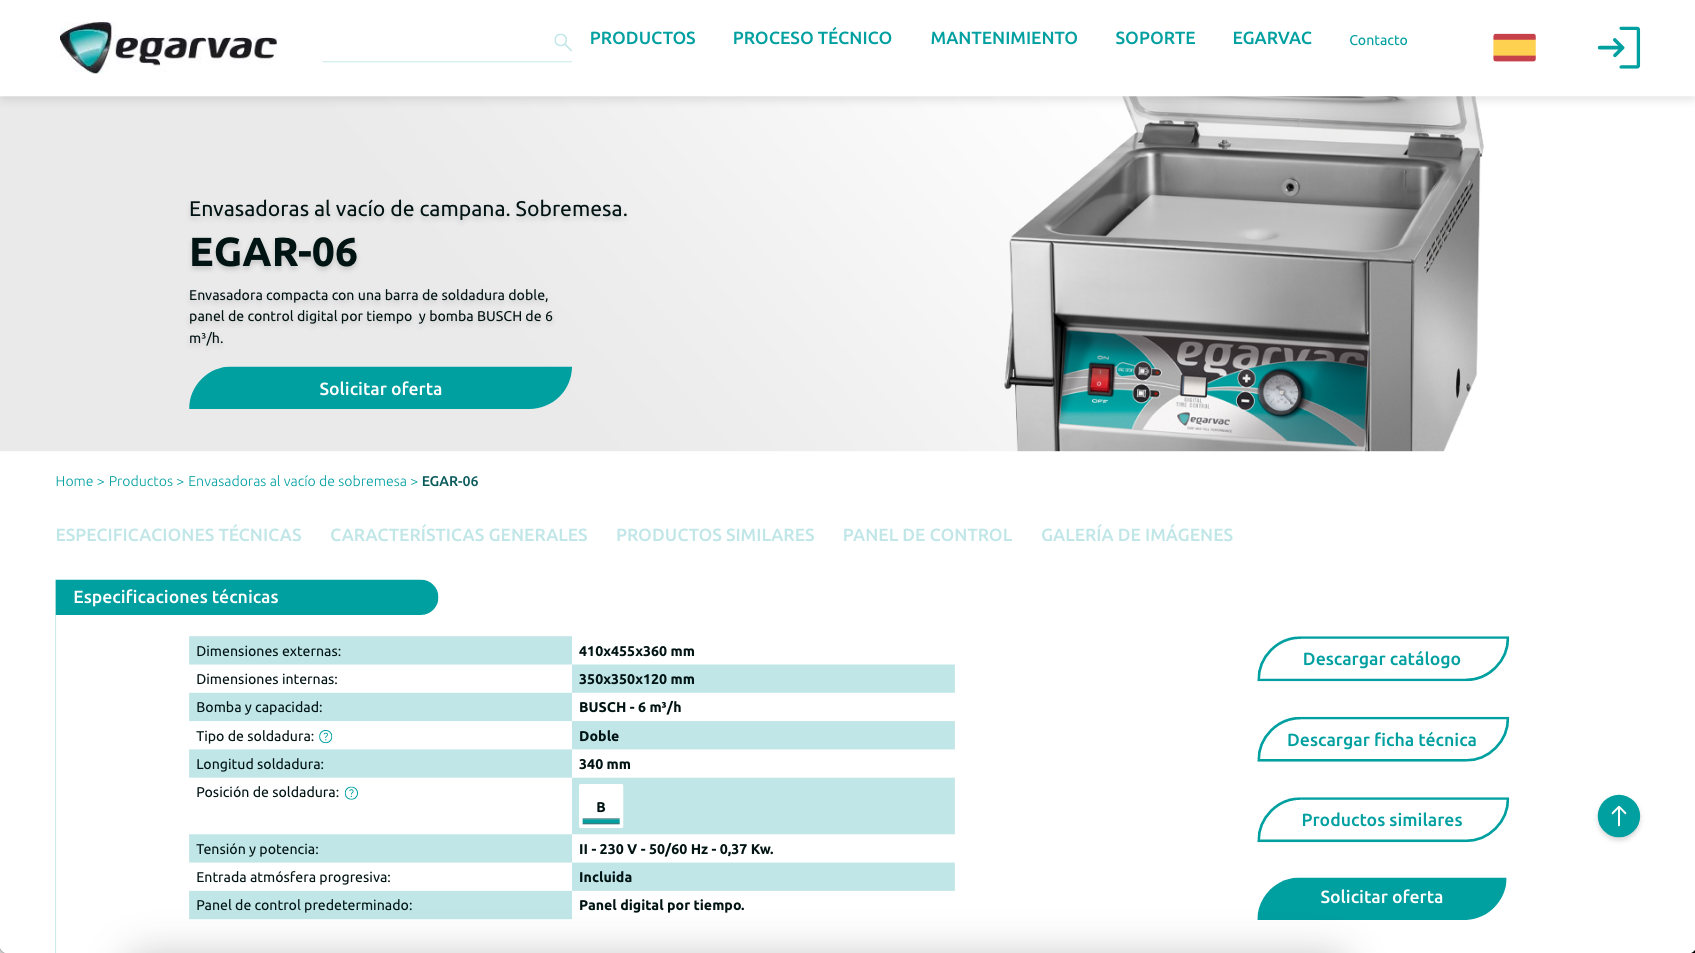Open help icon for Tipo de soldadura
1695x953 pixels.
coord(326,737)
